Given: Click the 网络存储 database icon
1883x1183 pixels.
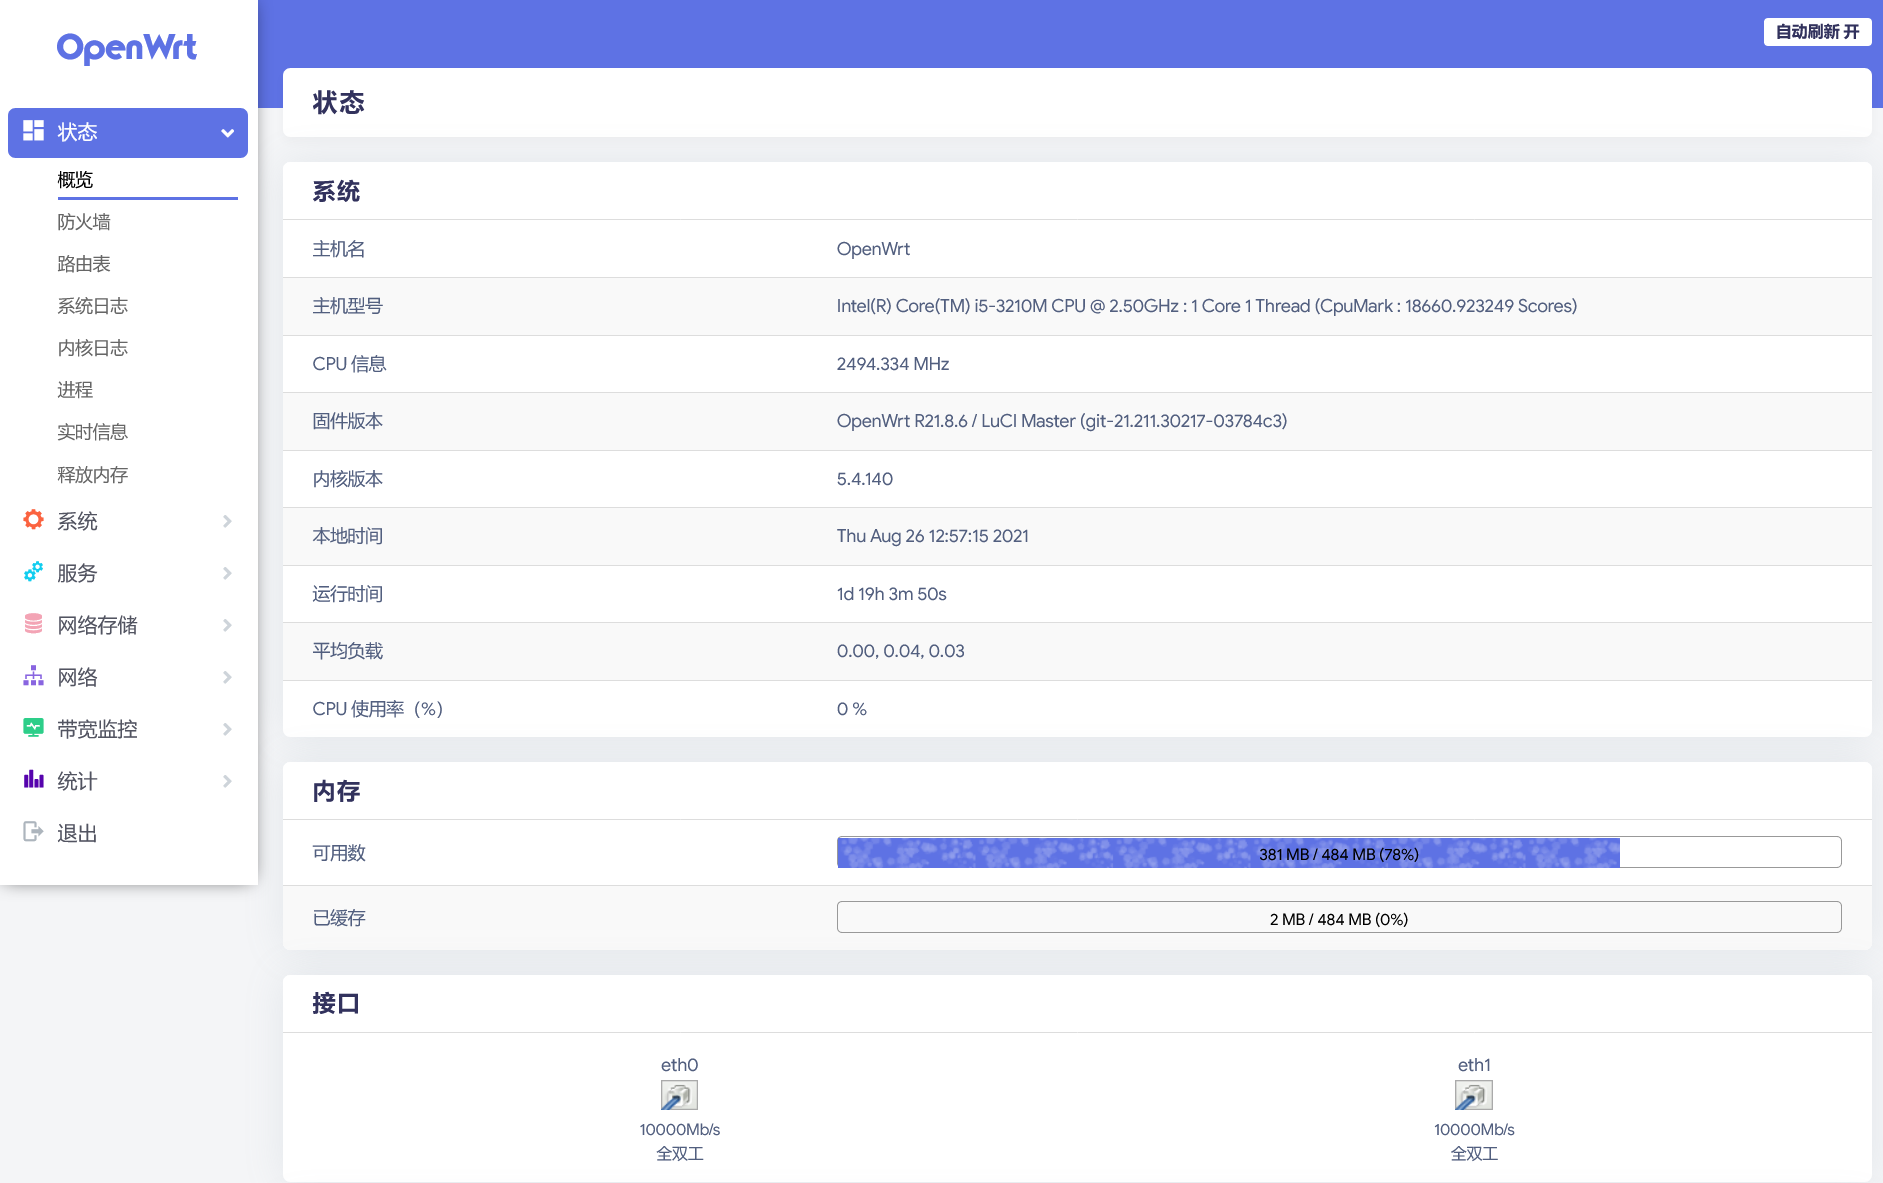Looking at the screenshot, I should (x=33, y=624).
